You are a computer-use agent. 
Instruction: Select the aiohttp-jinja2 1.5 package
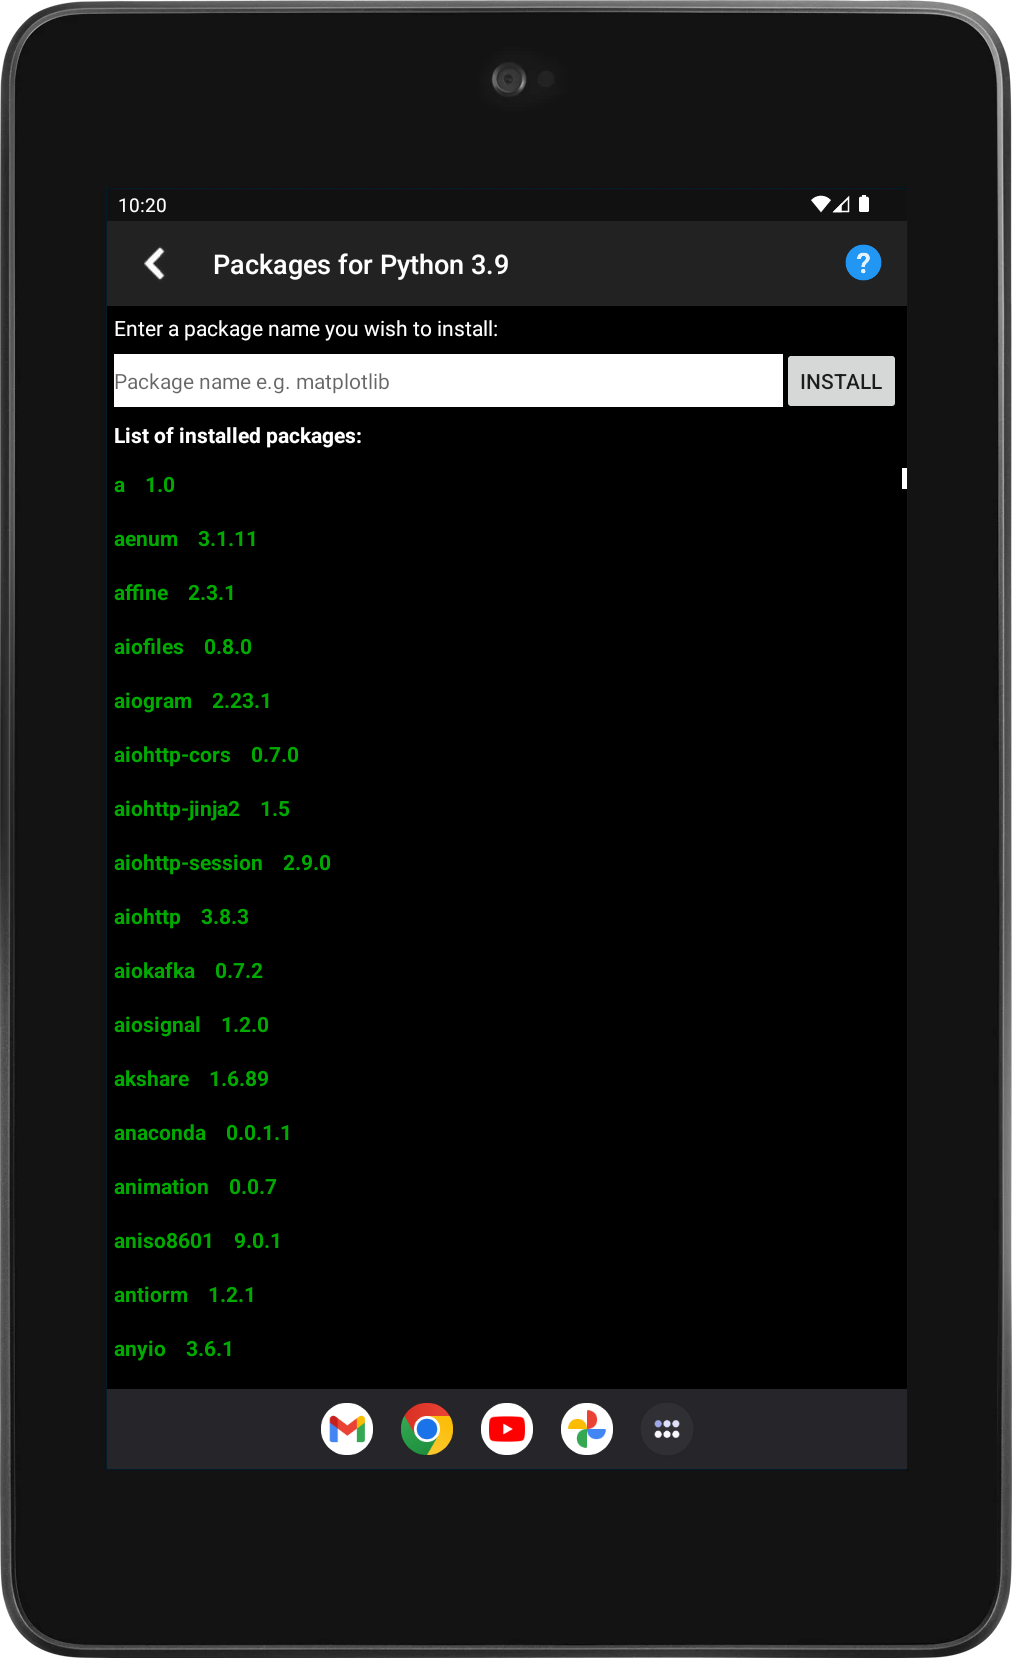click(202, 809)
